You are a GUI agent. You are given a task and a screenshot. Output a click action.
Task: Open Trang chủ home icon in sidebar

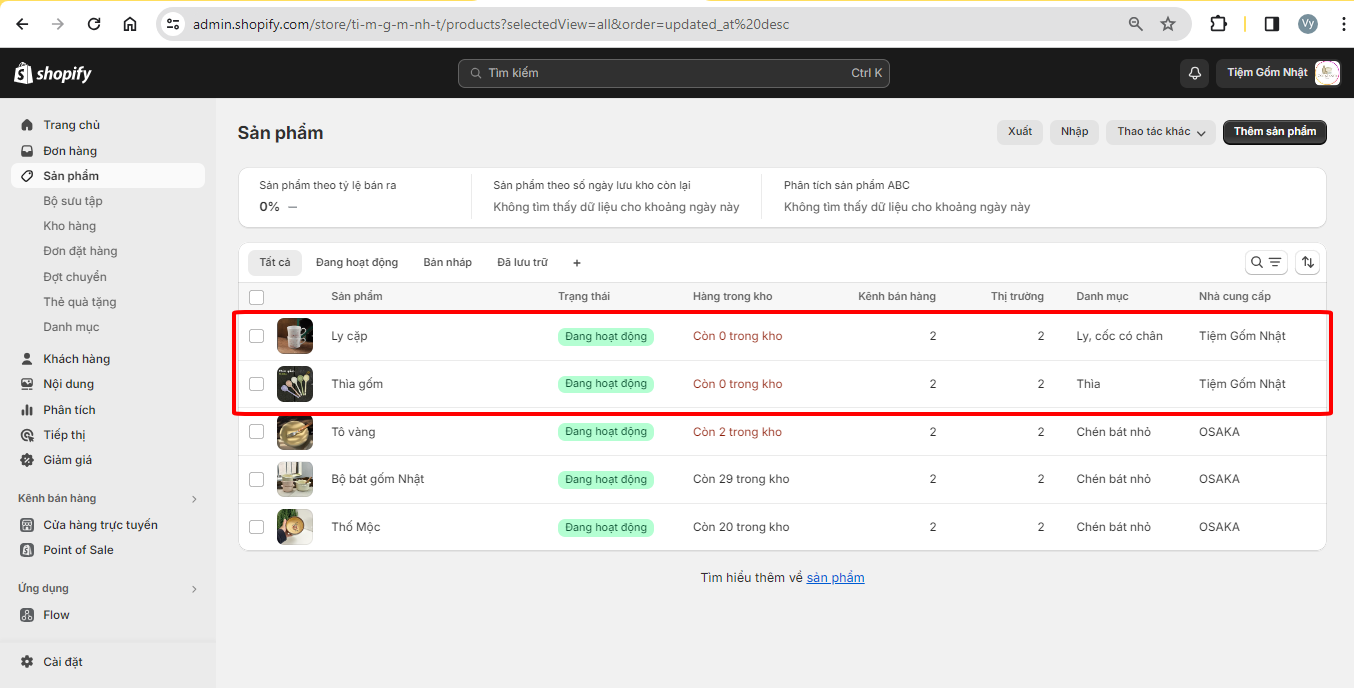(x=27, y=125)
